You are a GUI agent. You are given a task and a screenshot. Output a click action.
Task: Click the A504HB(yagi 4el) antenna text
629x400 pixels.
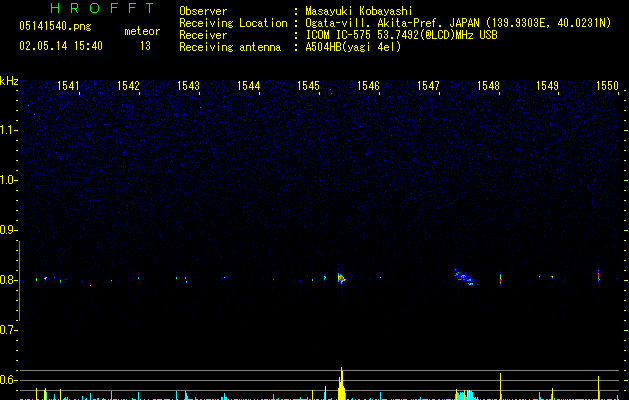[x=353, y=47]
